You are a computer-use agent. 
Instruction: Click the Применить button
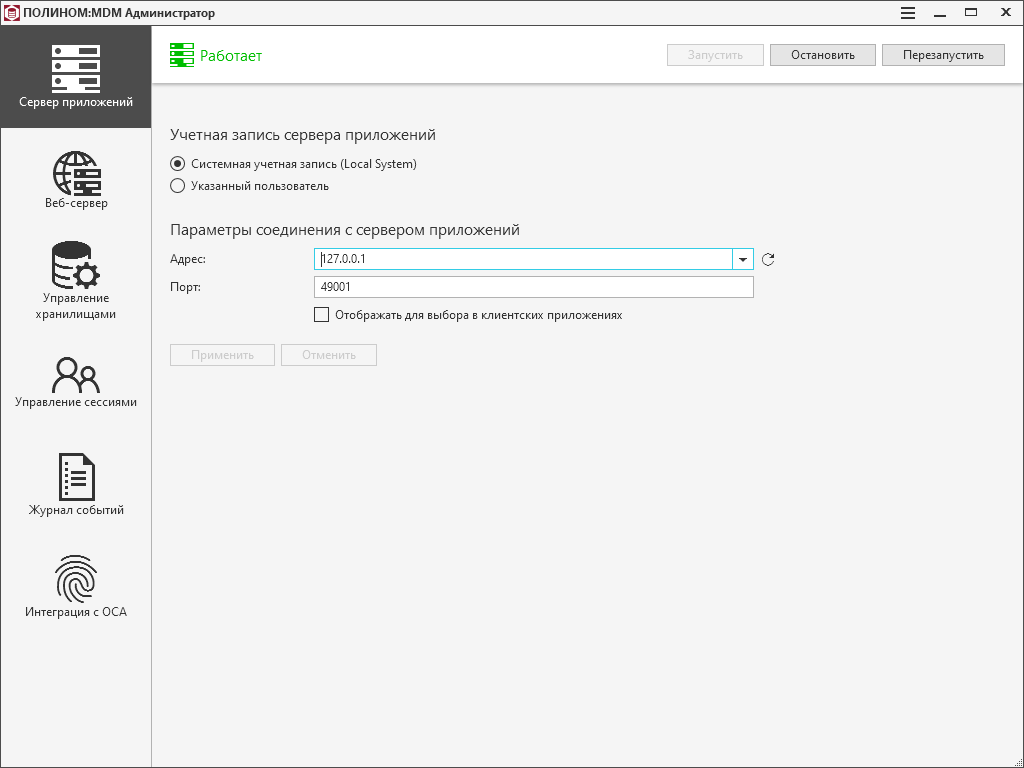[x=222, y=355]
